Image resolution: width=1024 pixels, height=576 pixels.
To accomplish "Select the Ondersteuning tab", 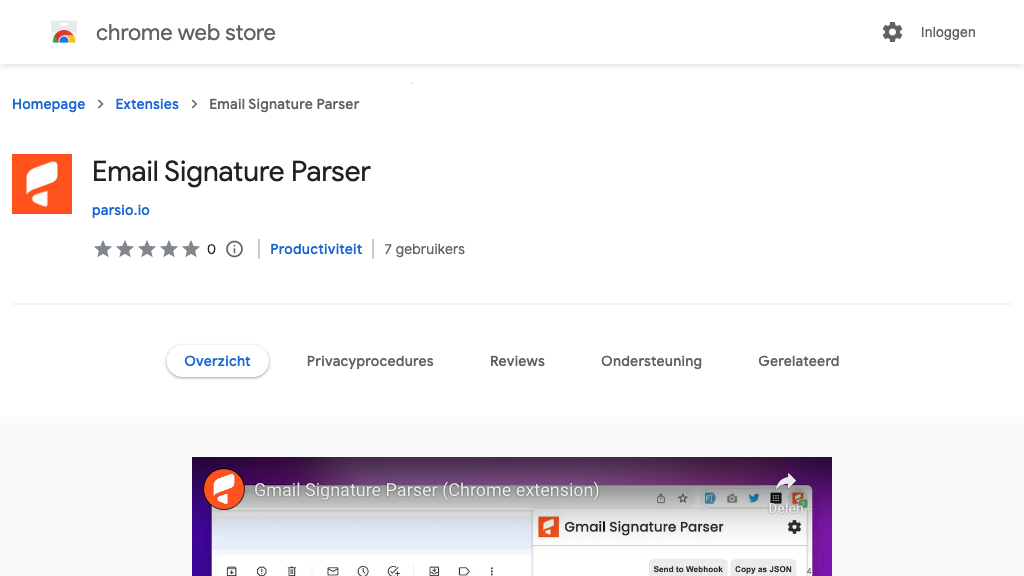I will (x=651, y=361).
